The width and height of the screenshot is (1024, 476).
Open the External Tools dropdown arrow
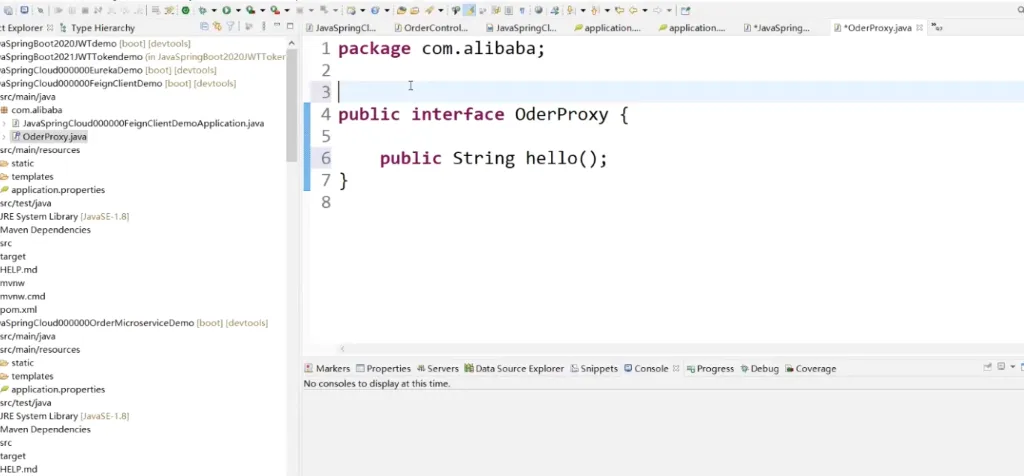[x=287, y=10]
